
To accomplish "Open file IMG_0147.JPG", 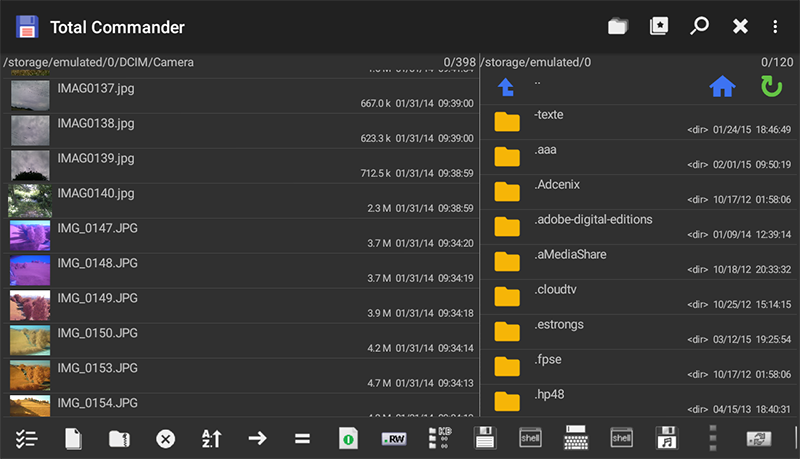I will tap(241, 236).
